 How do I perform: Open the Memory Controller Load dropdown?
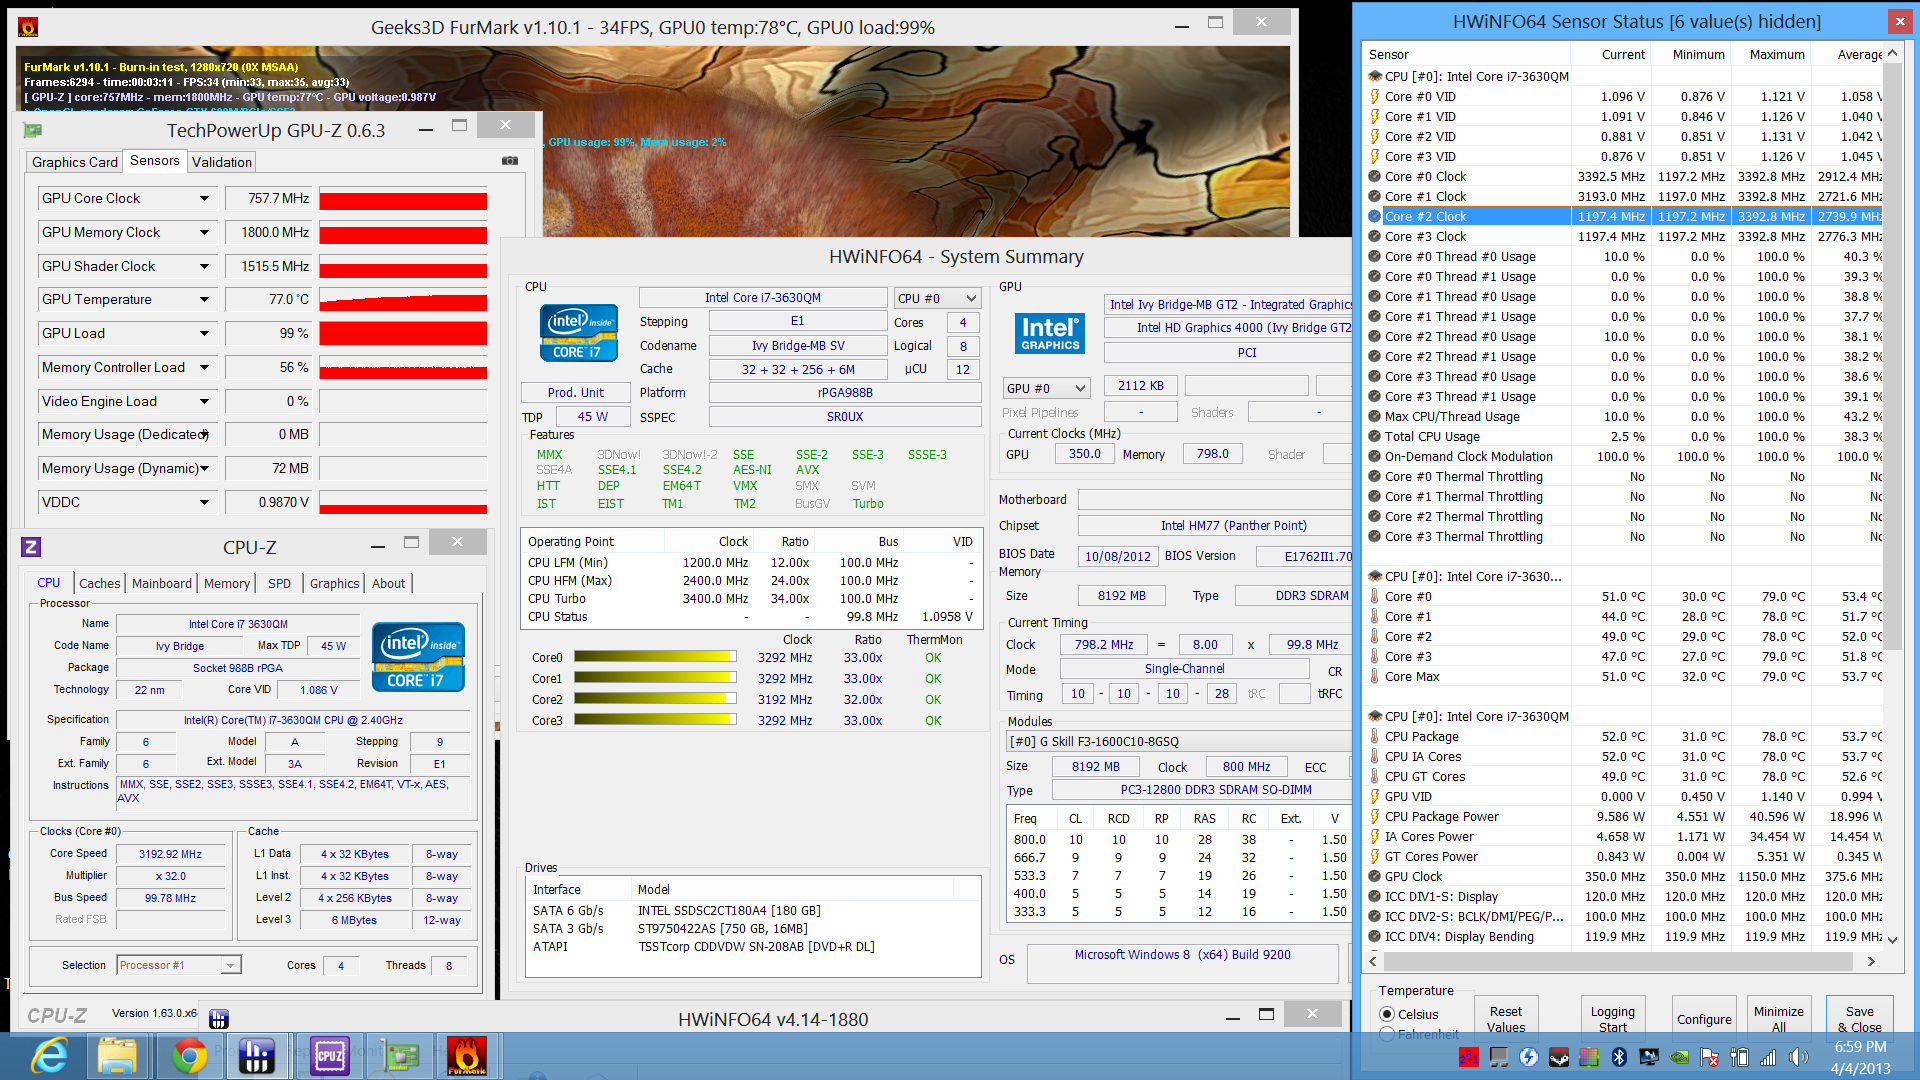204,367
